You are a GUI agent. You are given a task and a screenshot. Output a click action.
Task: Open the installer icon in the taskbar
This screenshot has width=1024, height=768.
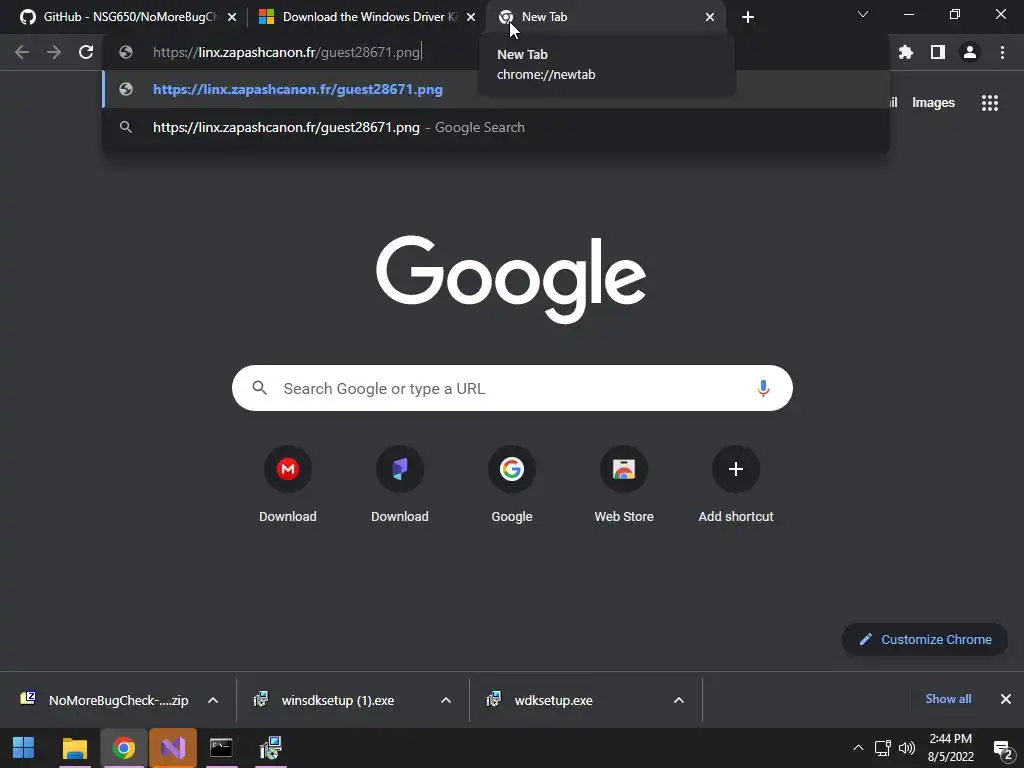click(270, 748)
